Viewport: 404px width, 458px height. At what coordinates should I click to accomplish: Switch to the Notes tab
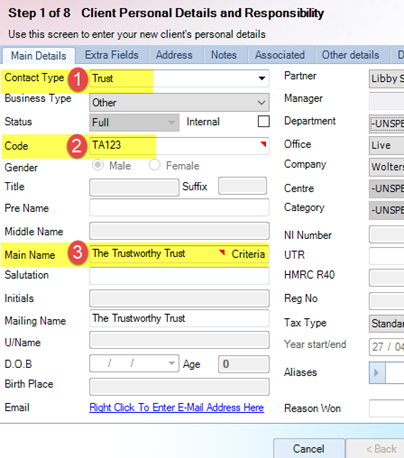pyautogui.click(x=224, y=55)
